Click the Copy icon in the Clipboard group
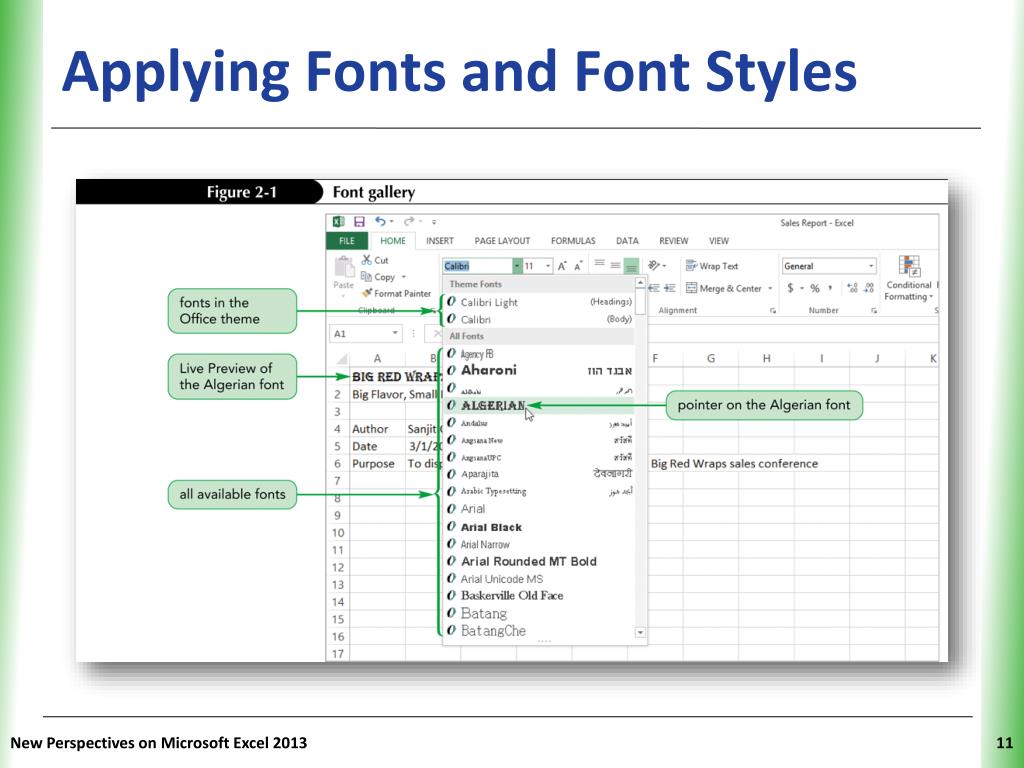 tap(366, 277)
